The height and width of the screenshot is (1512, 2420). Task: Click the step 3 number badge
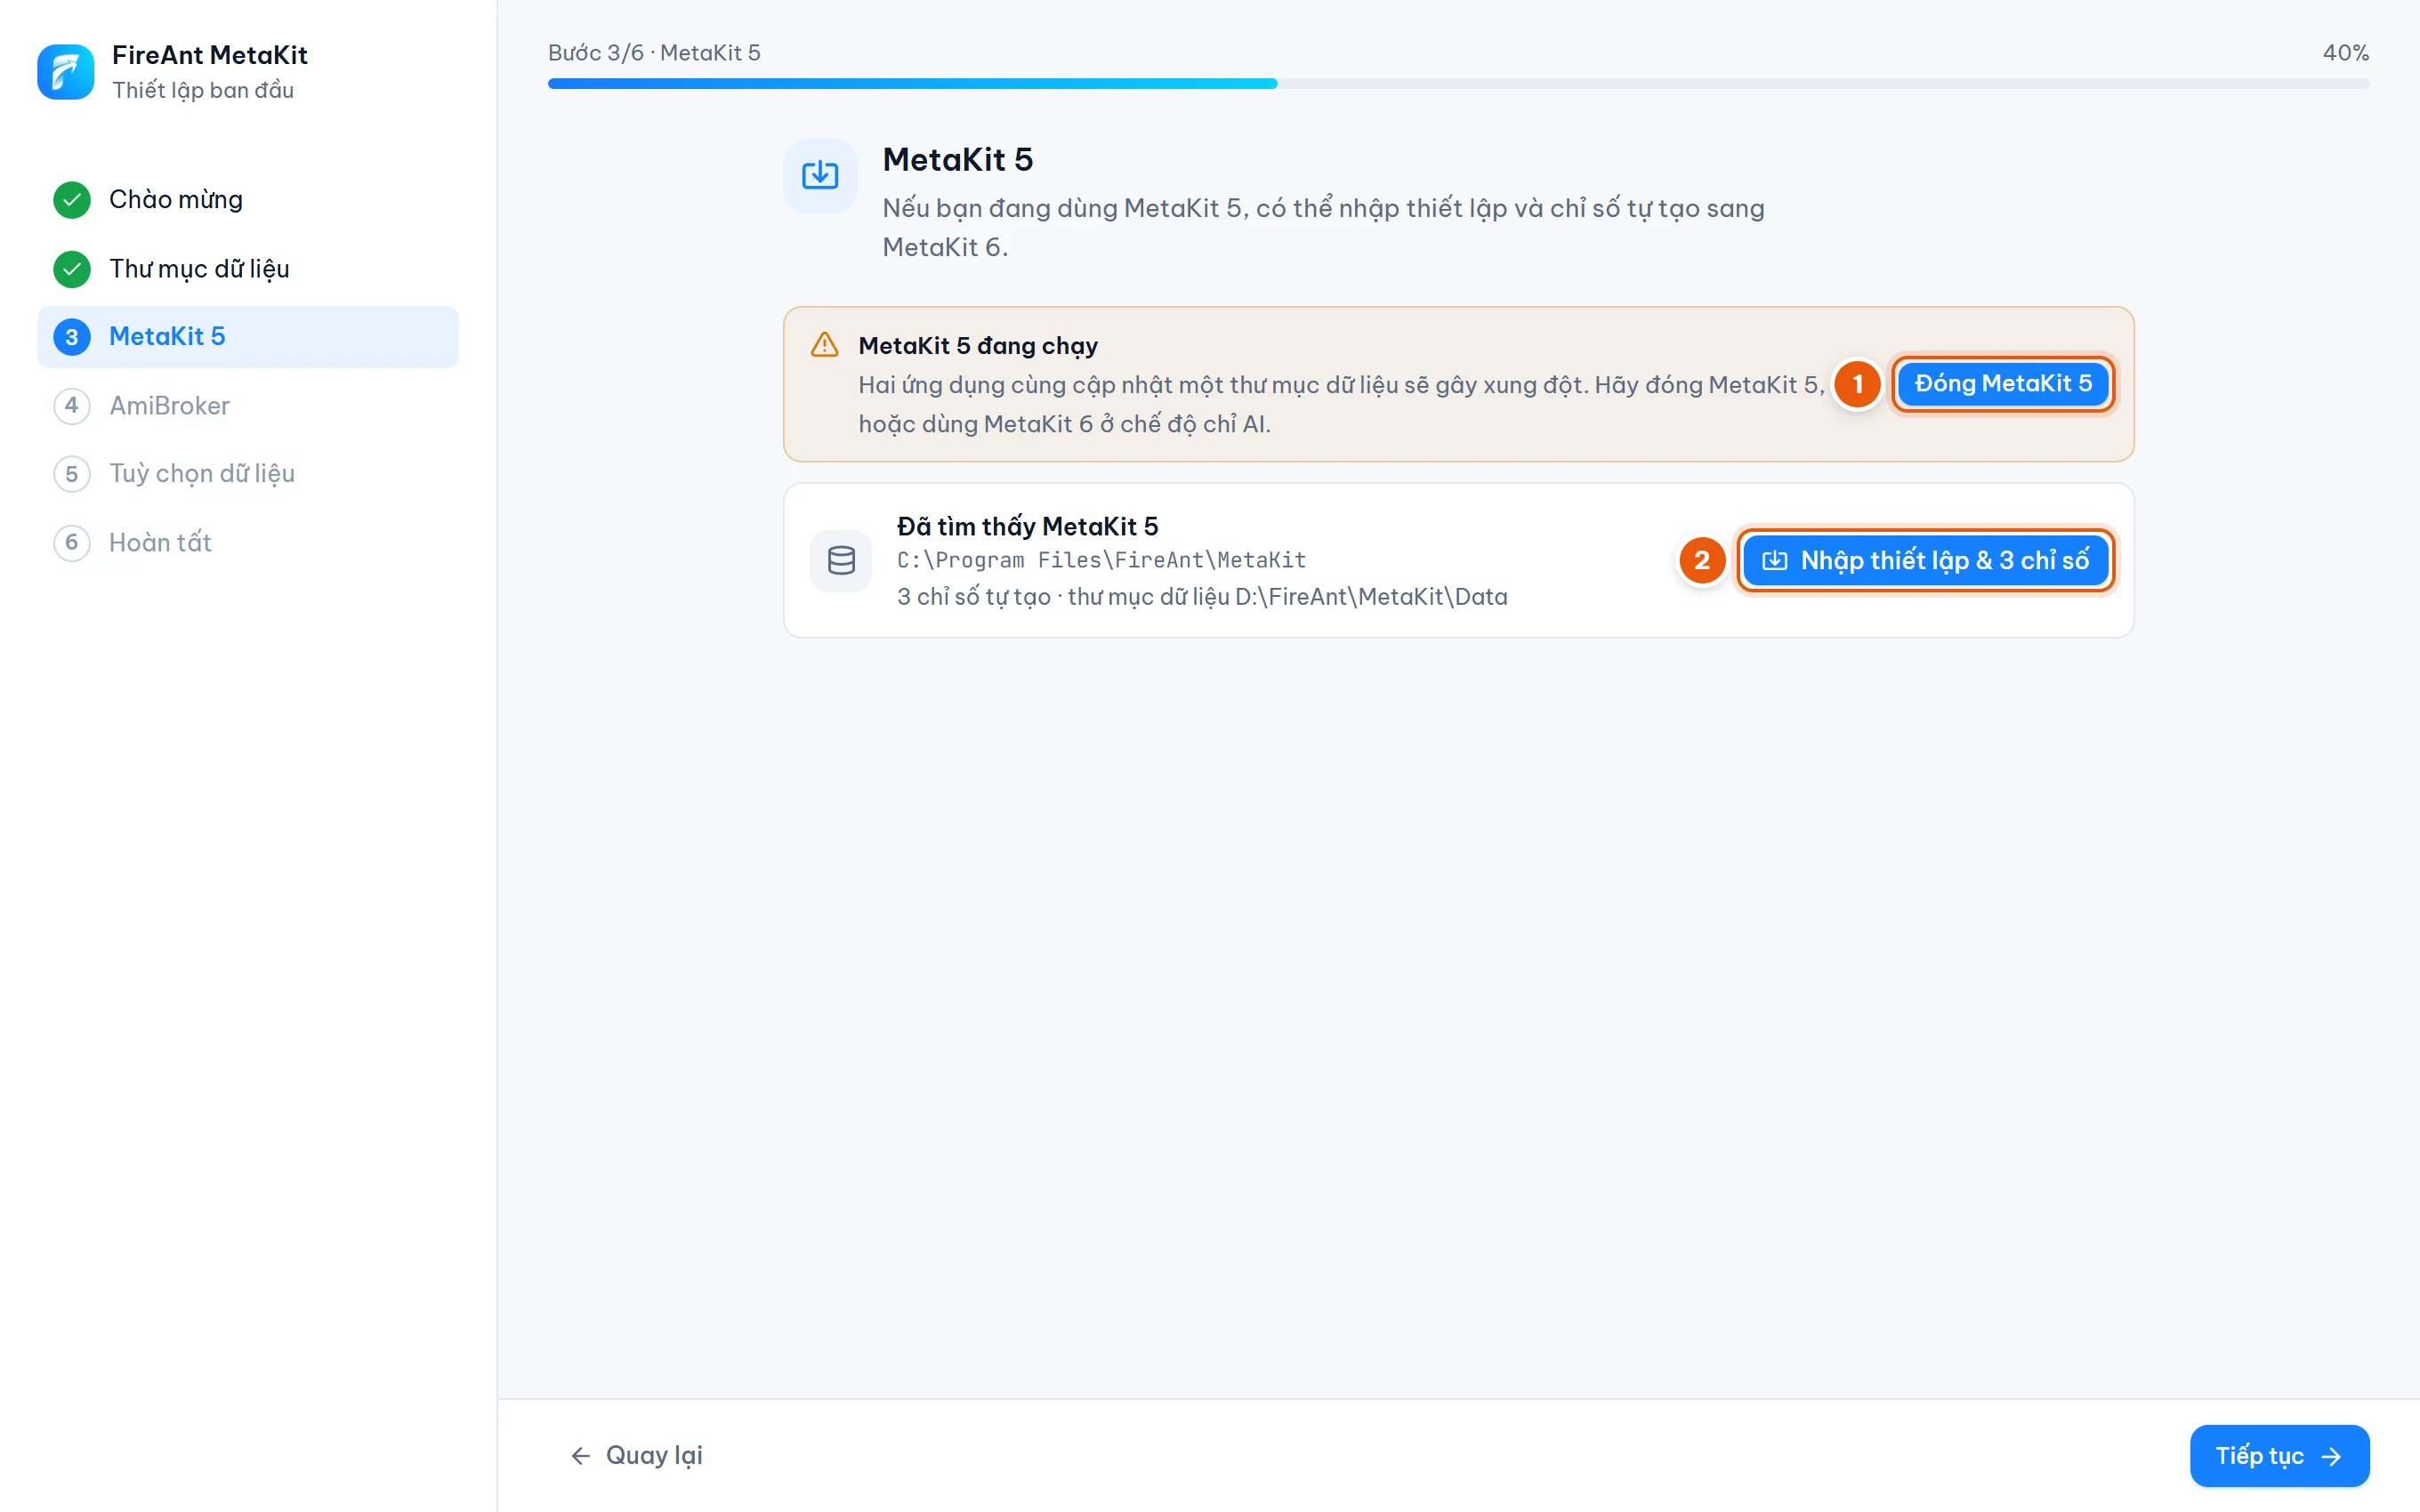click(72, 337)
